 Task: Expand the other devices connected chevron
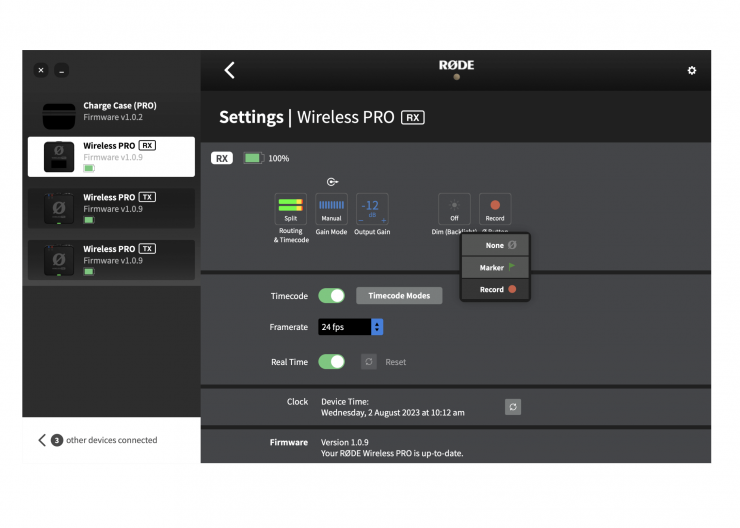(x=42, y=440)
